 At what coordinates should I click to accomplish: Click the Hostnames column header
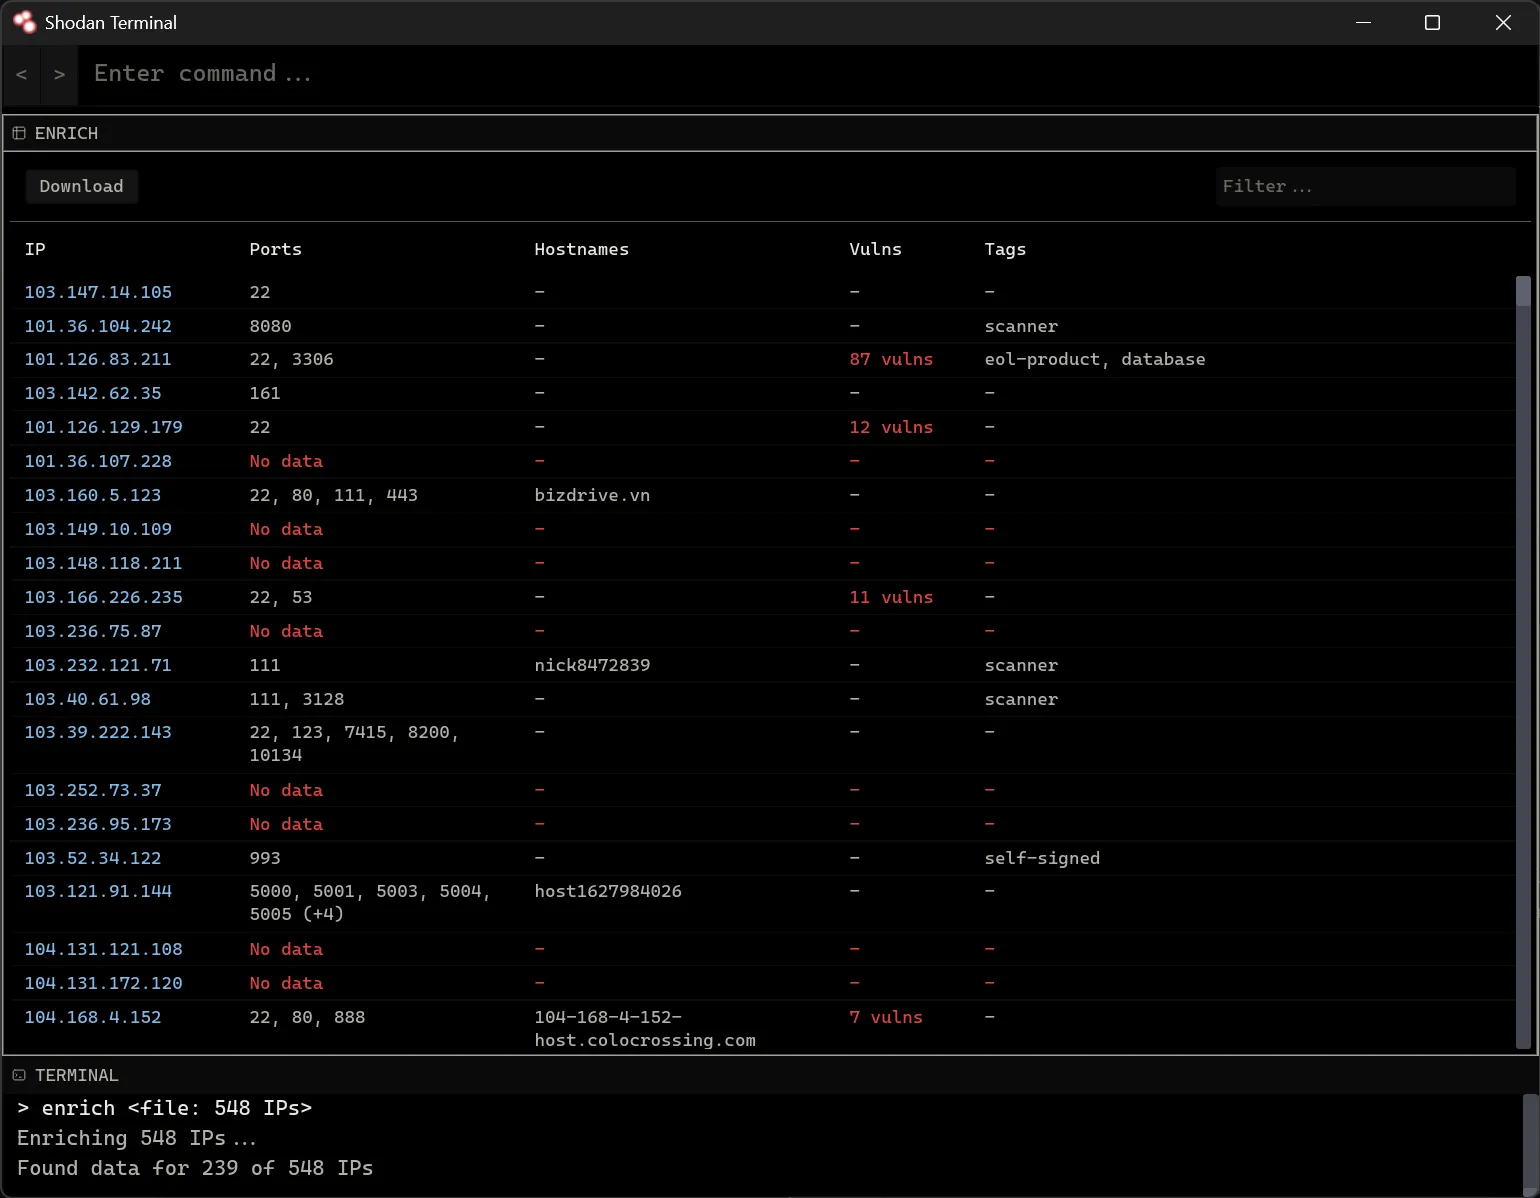[581, 249]
